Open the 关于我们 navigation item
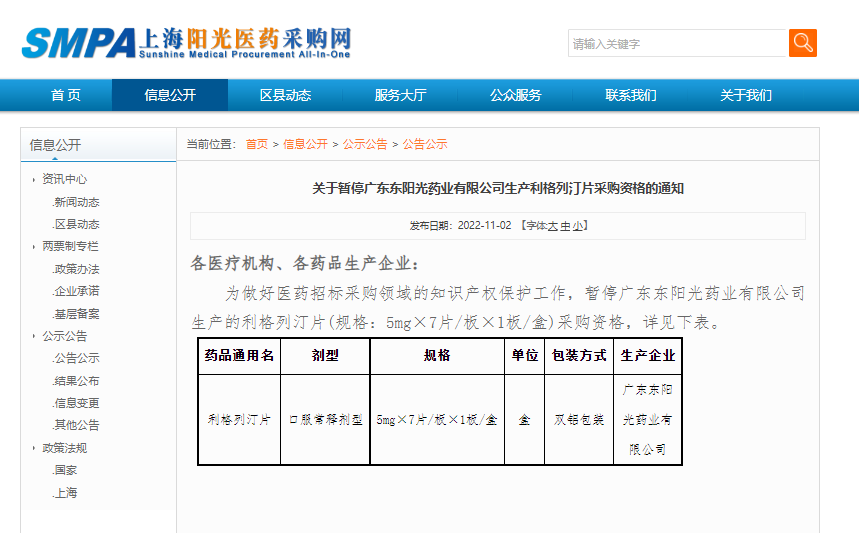The height and width of the screenshot is (533, 859). pos(746,95)
